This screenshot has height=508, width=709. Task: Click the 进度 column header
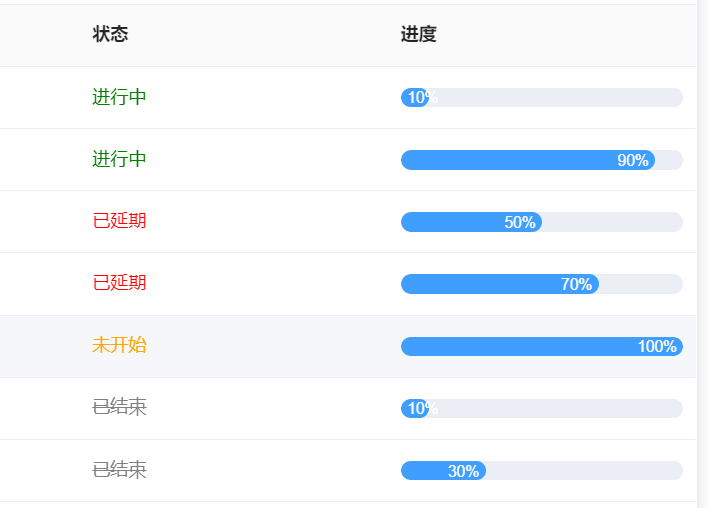point(418,35)
